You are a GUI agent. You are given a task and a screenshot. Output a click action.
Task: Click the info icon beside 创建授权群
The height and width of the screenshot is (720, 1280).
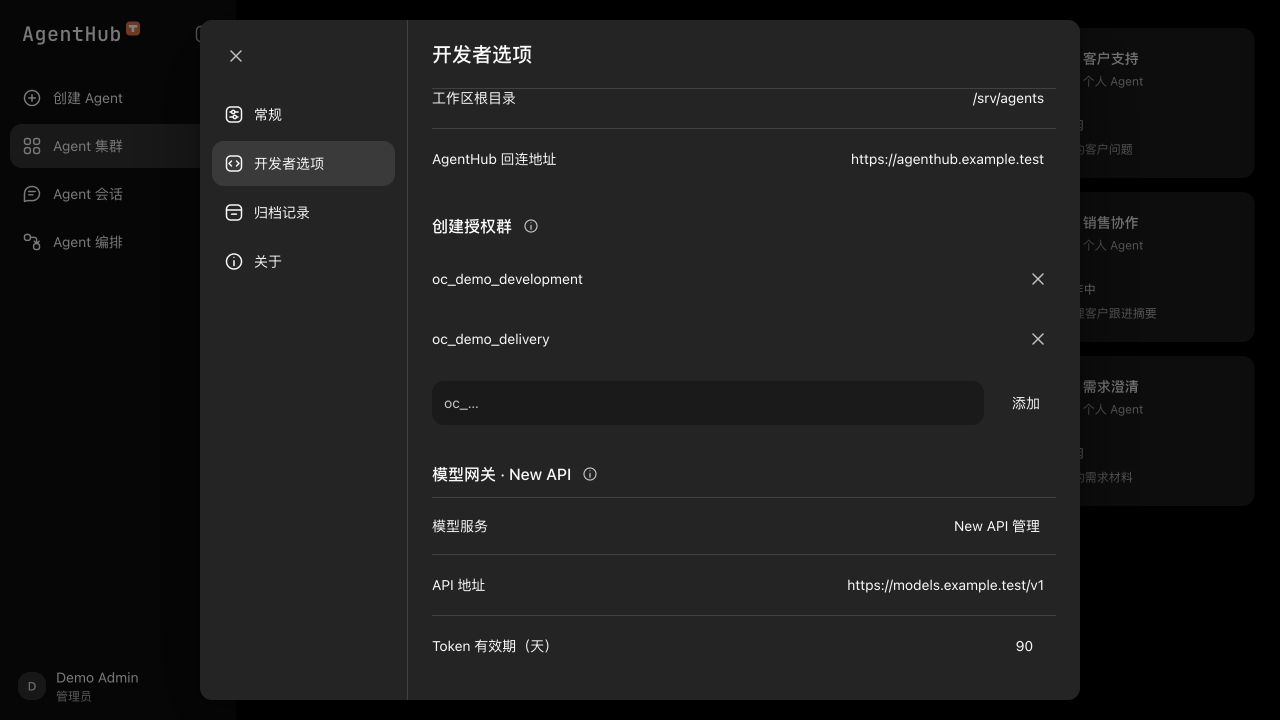coord(531,226)
